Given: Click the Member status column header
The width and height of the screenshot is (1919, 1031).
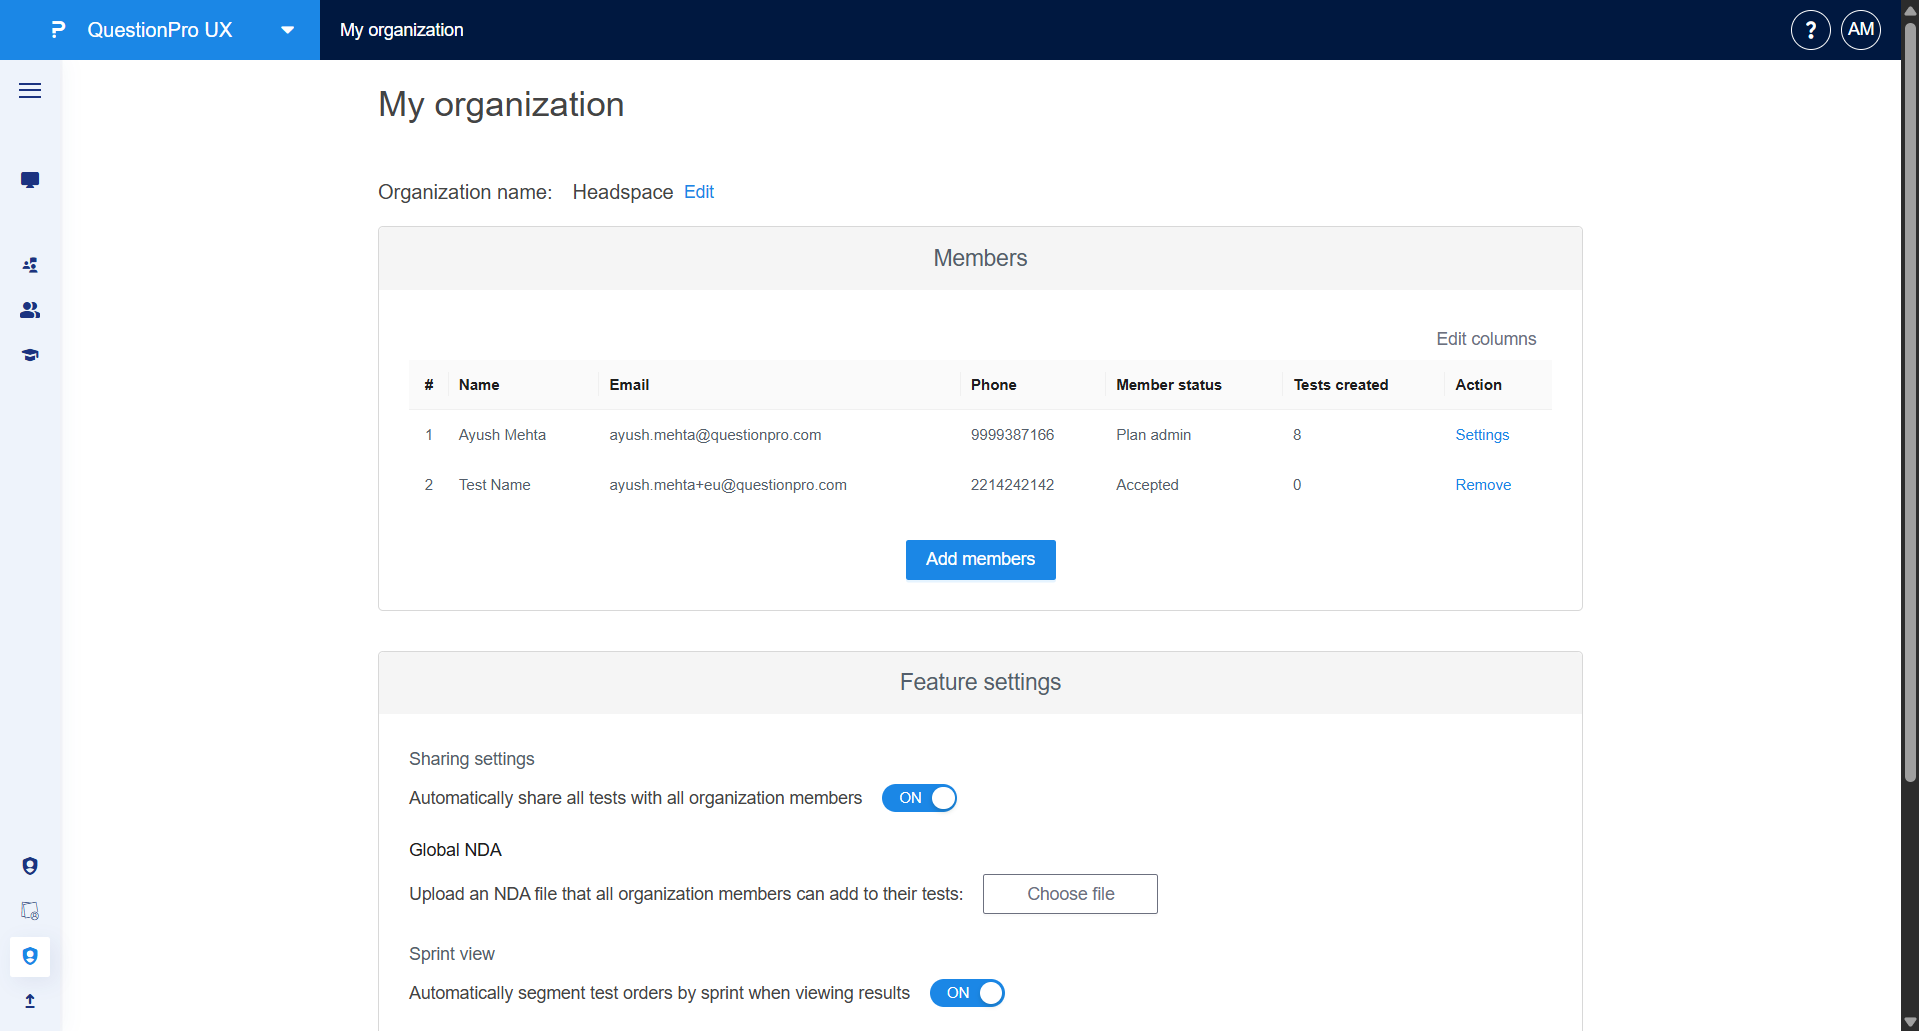Looking at the screenshot, I should click(x=1169, y=385).
